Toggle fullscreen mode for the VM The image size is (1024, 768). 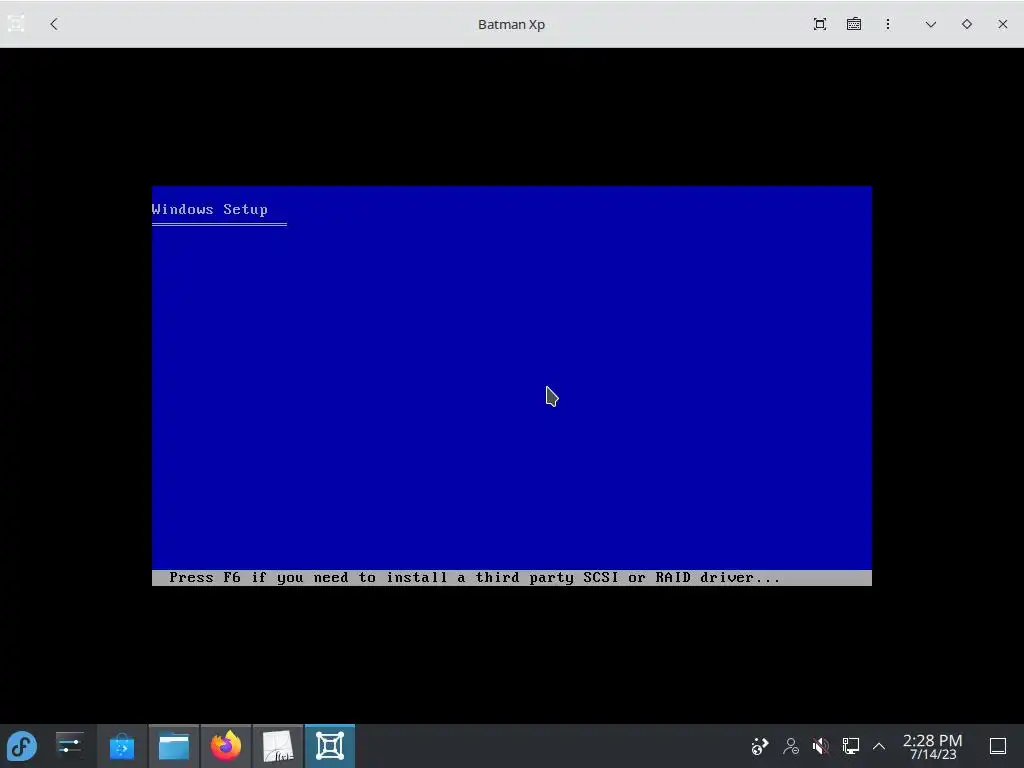tap(820, 24)
